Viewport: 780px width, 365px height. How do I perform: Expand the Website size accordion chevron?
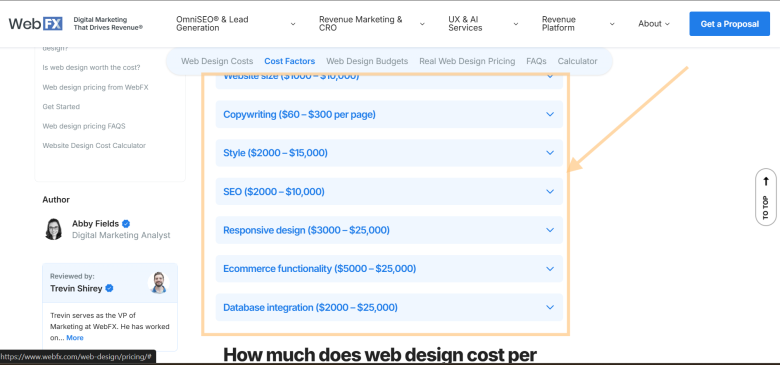tap(550, 76)
